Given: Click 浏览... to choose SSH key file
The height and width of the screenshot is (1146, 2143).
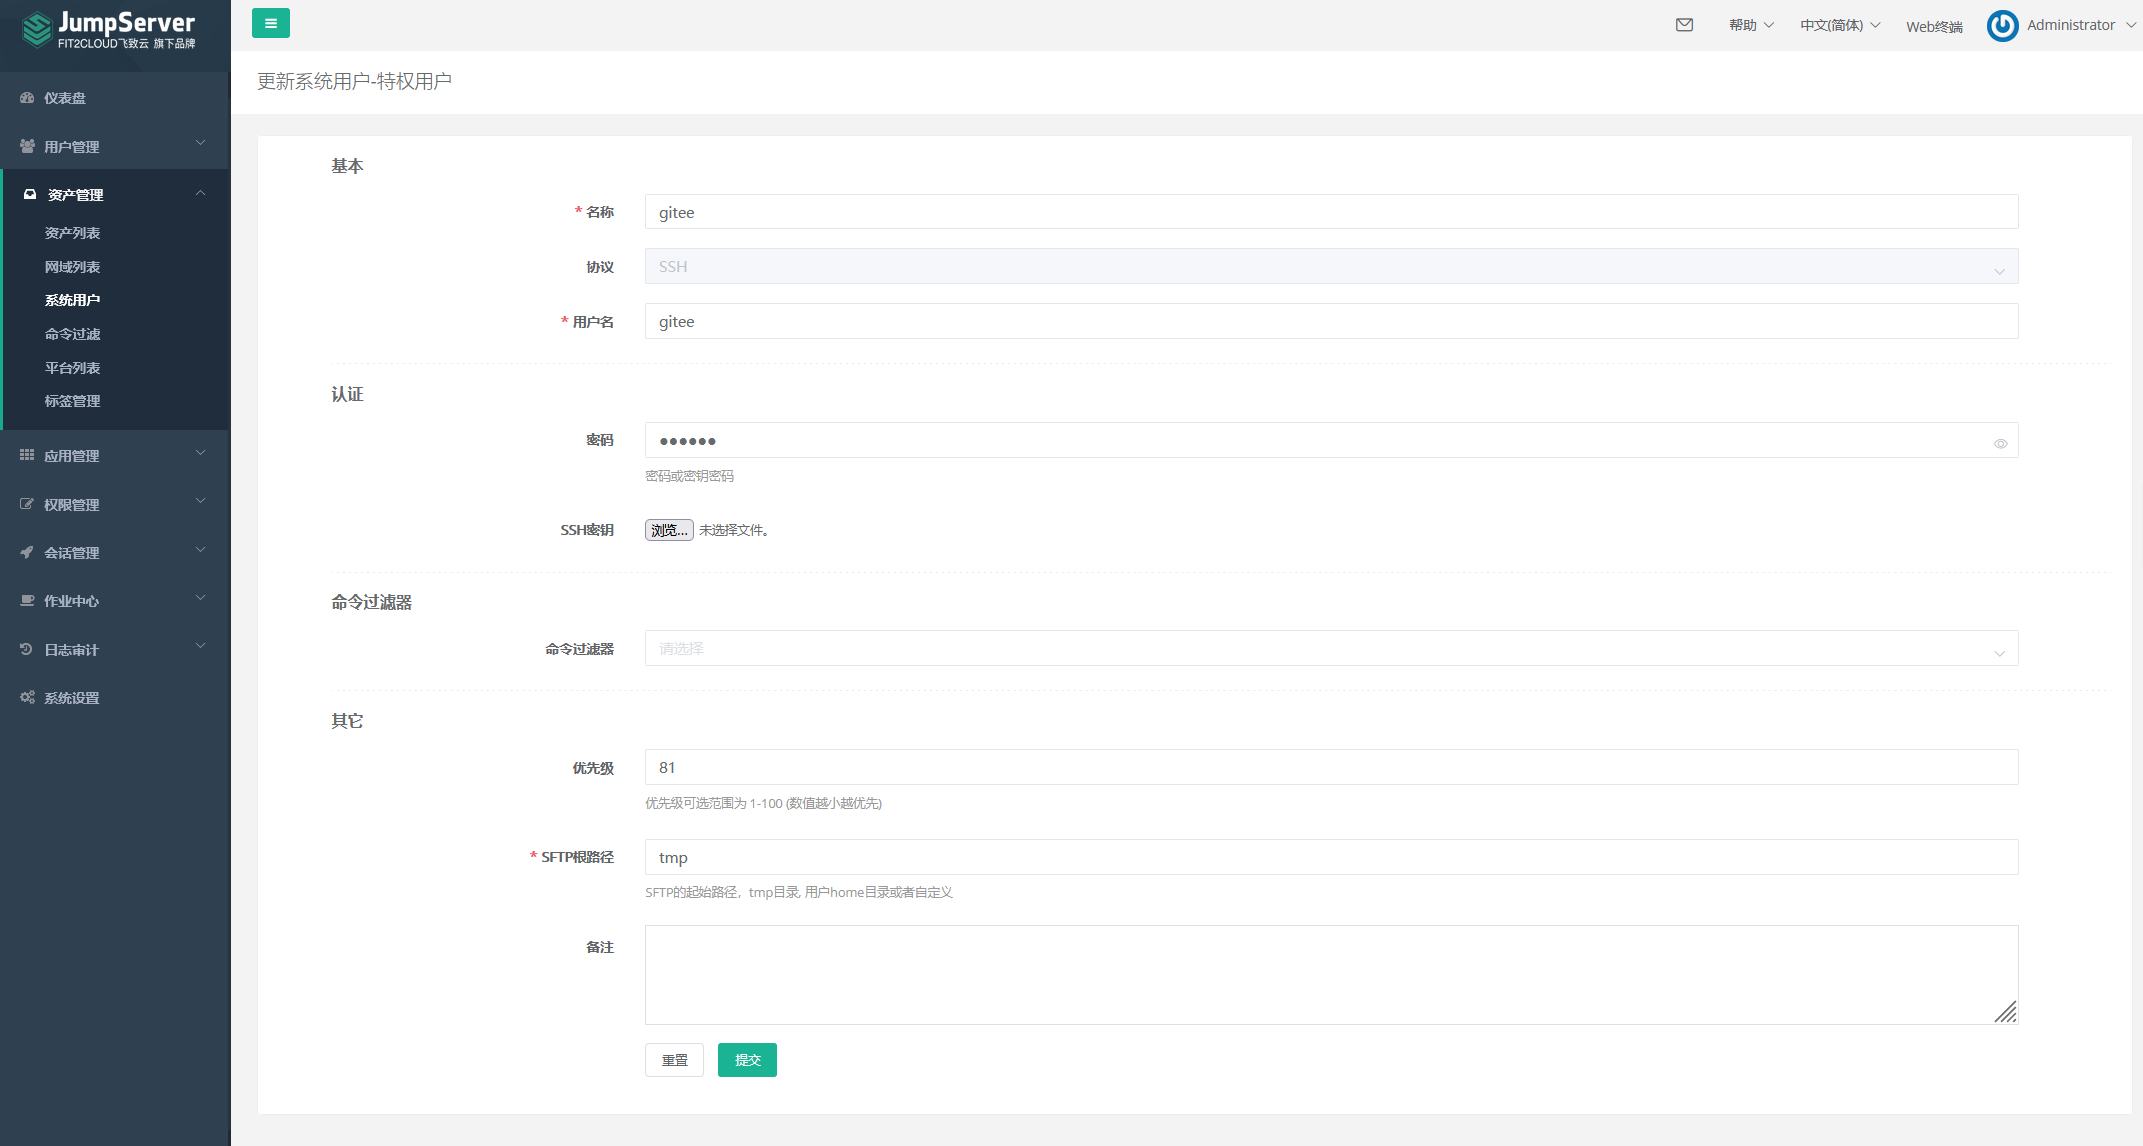Looking at the screenshot, I should (669, 530).
